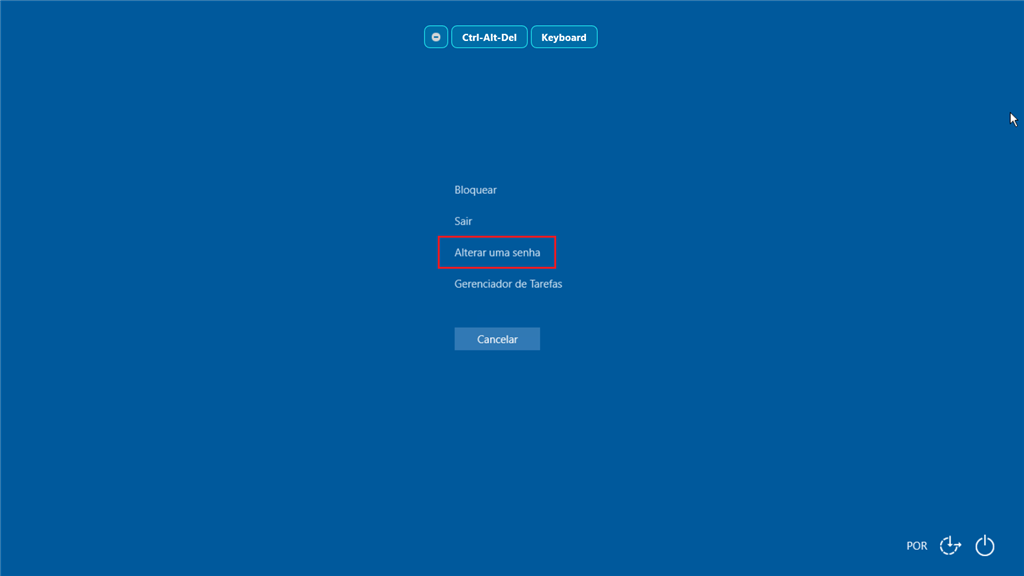Click the power icon
The image size is (1024, 576).
(985, 545)
